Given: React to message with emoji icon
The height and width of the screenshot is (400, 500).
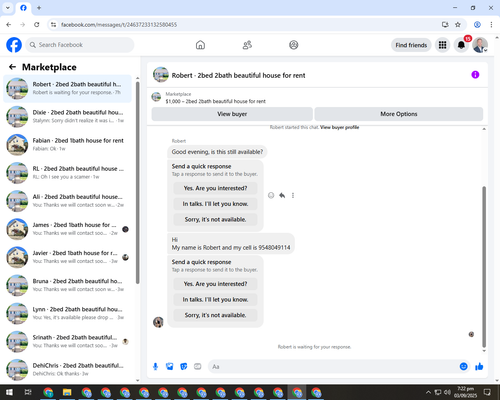Looking at the screenshot, I should tap(271, 195).
